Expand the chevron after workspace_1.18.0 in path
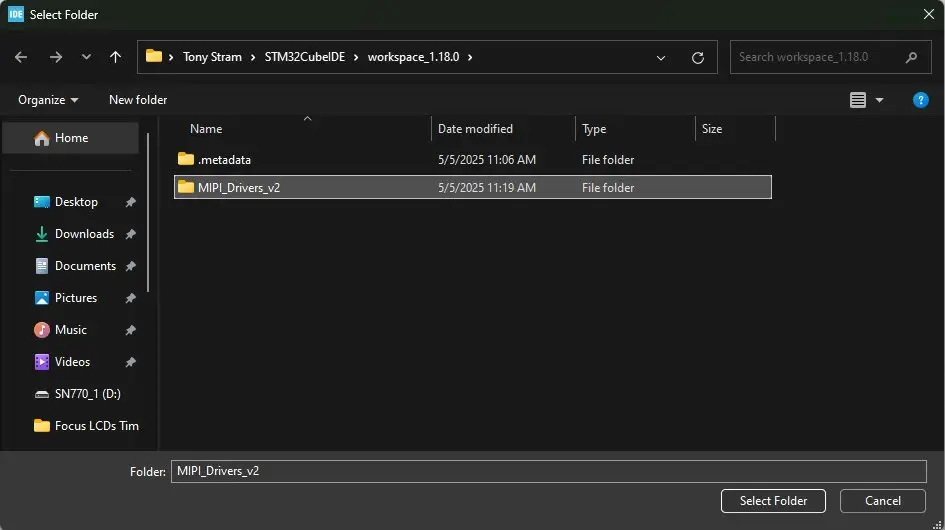Image resolution: width=945 pixels, height=530 pixels. (x=470, y=57)
